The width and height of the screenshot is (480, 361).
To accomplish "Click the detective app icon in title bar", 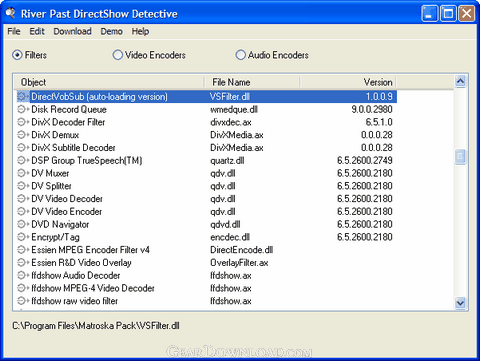I will point(11,13).
